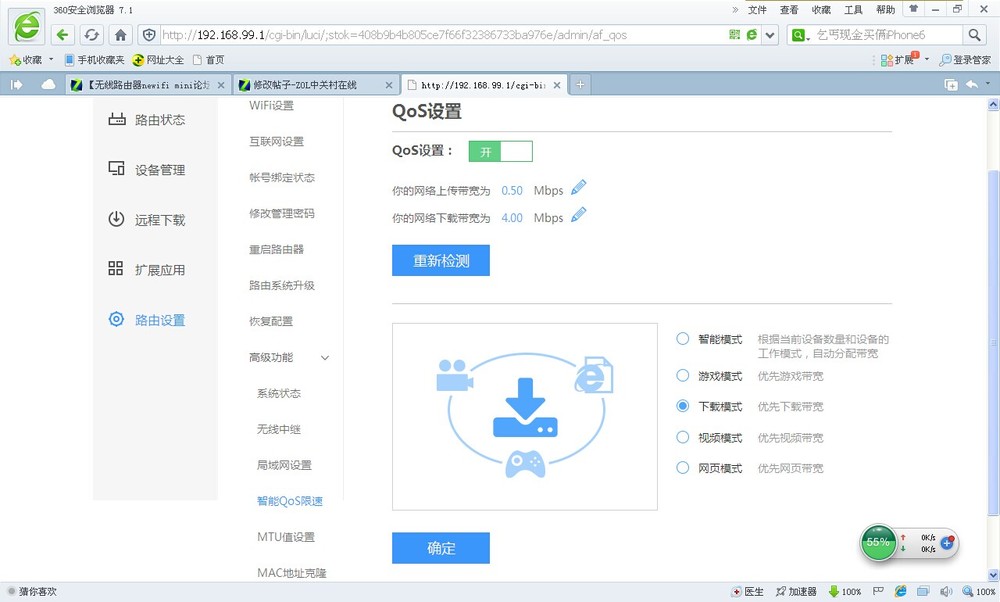This screenshot has height=602, width=1000.
Task: Open 路由状态 sidebar section
Action: pyautogui.click(x=146, y=120)
